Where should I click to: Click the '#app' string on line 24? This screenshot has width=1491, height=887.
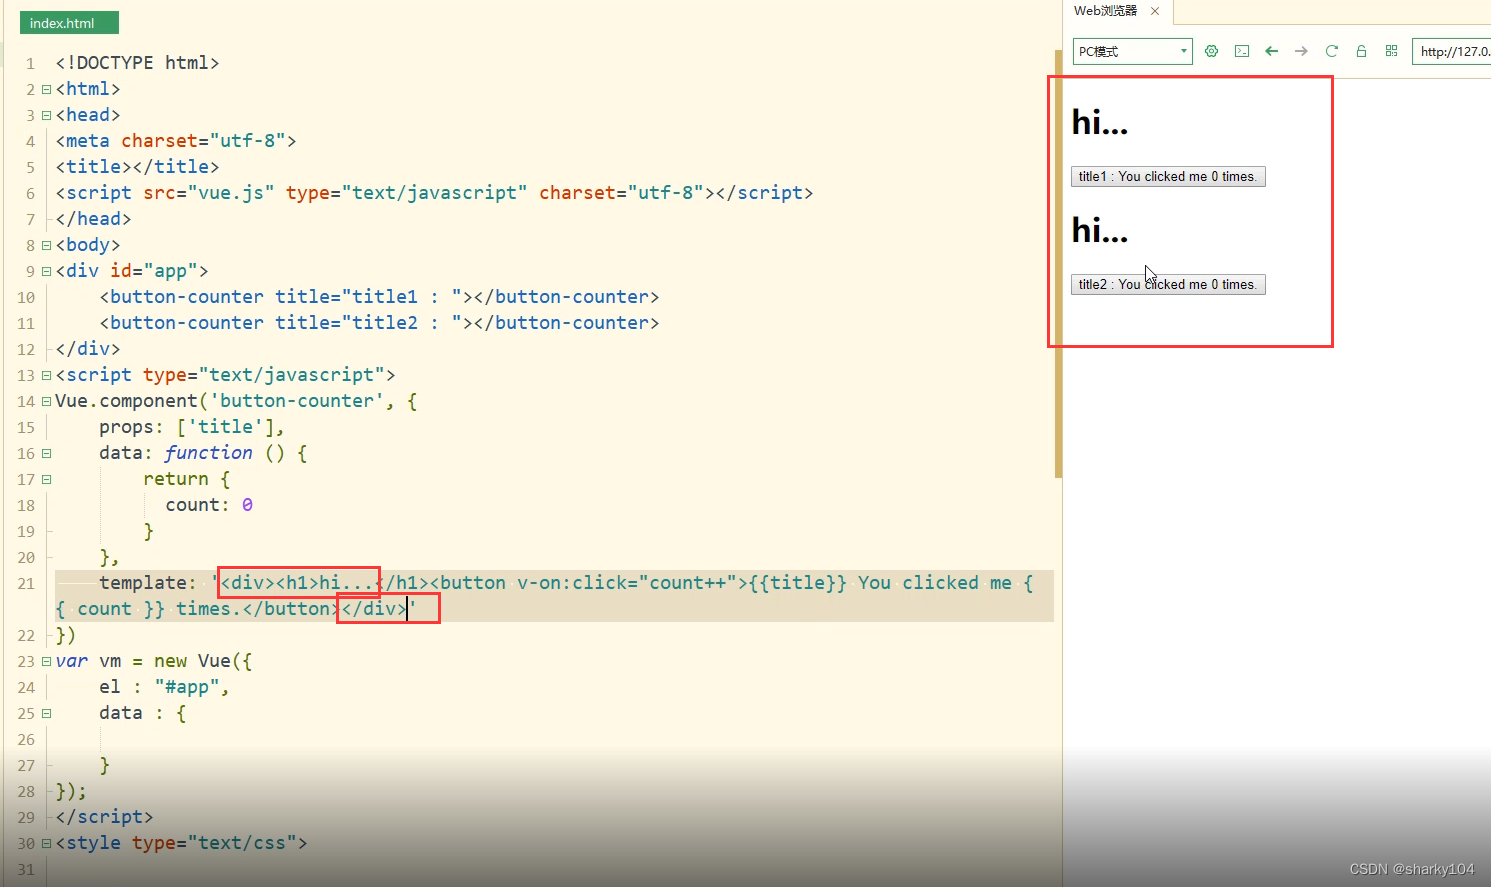click(x=187, y=687)
